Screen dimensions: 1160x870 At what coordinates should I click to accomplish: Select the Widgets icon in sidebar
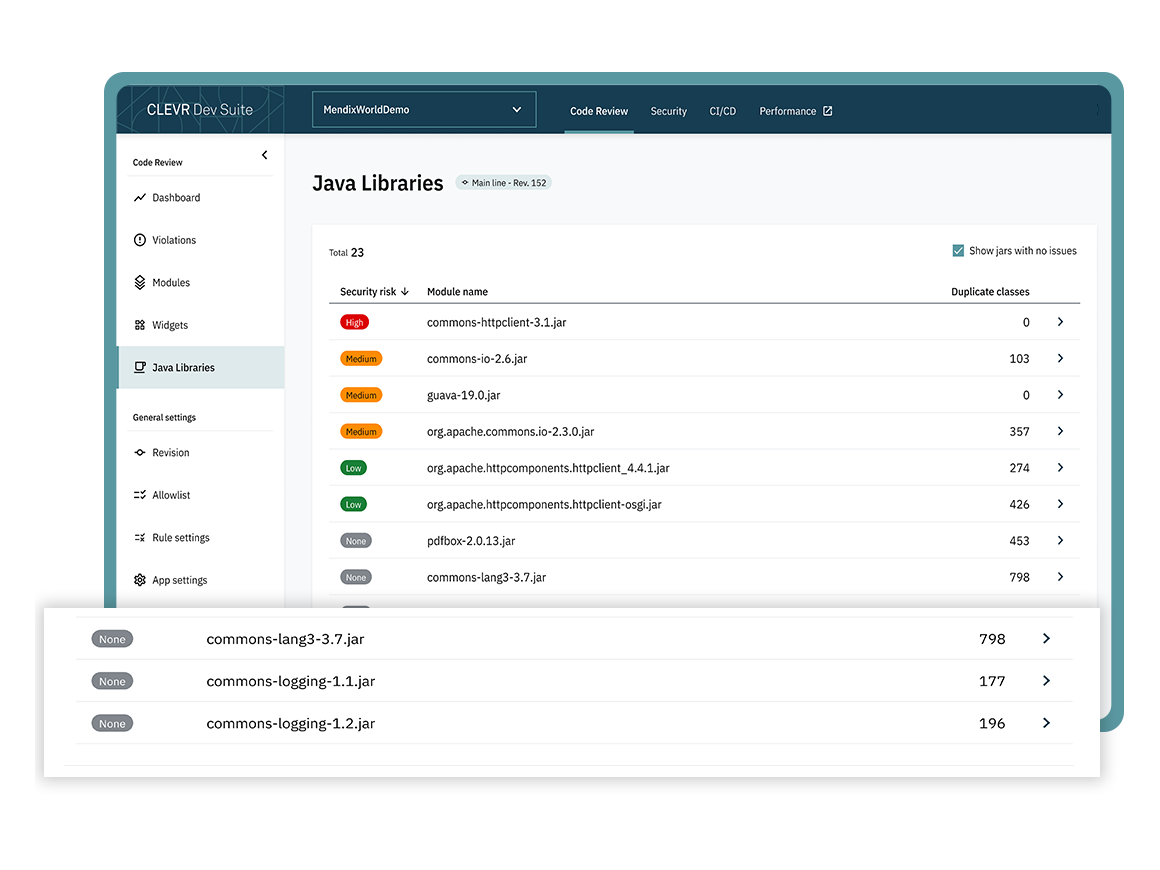[x=140, y=325]
